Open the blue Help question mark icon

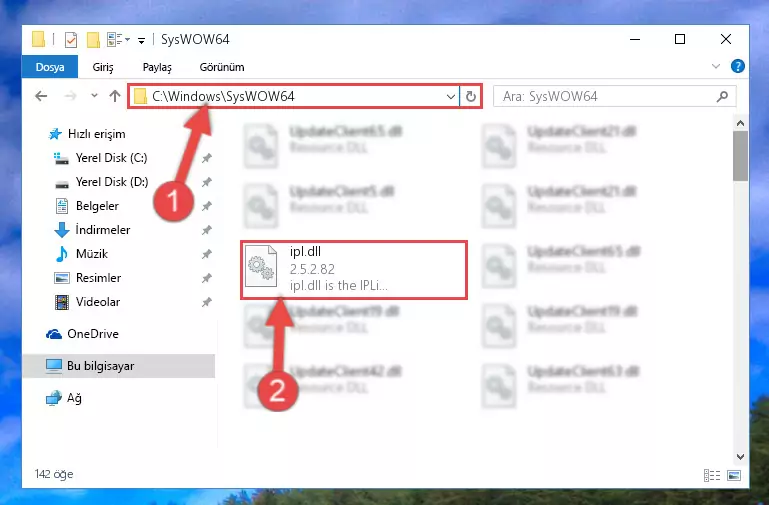point(738,66)
